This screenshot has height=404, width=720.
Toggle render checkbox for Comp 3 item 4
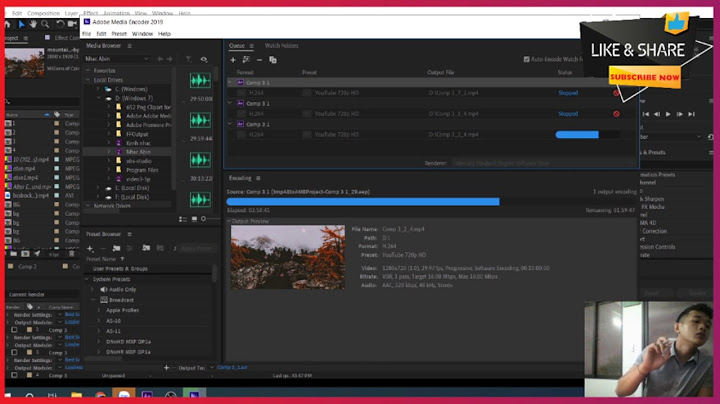click(x=14, y=375)
